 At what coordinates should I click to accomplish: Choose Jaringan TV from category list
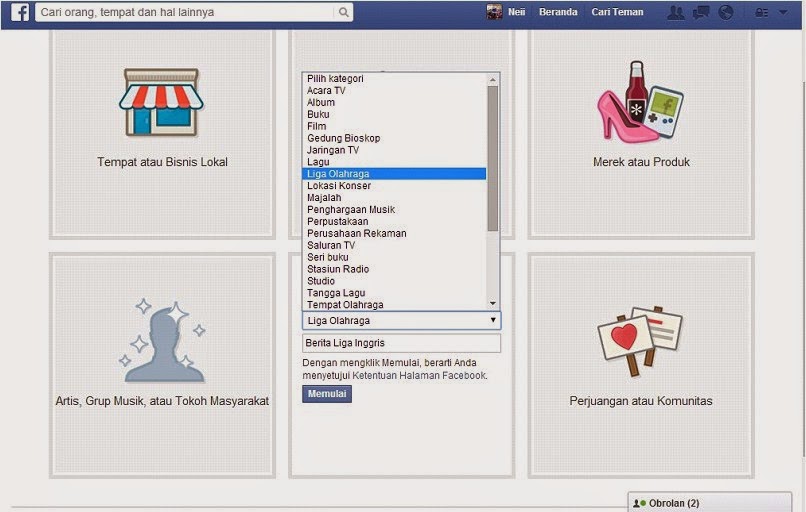pyautogui.click(x=394, y=150)
